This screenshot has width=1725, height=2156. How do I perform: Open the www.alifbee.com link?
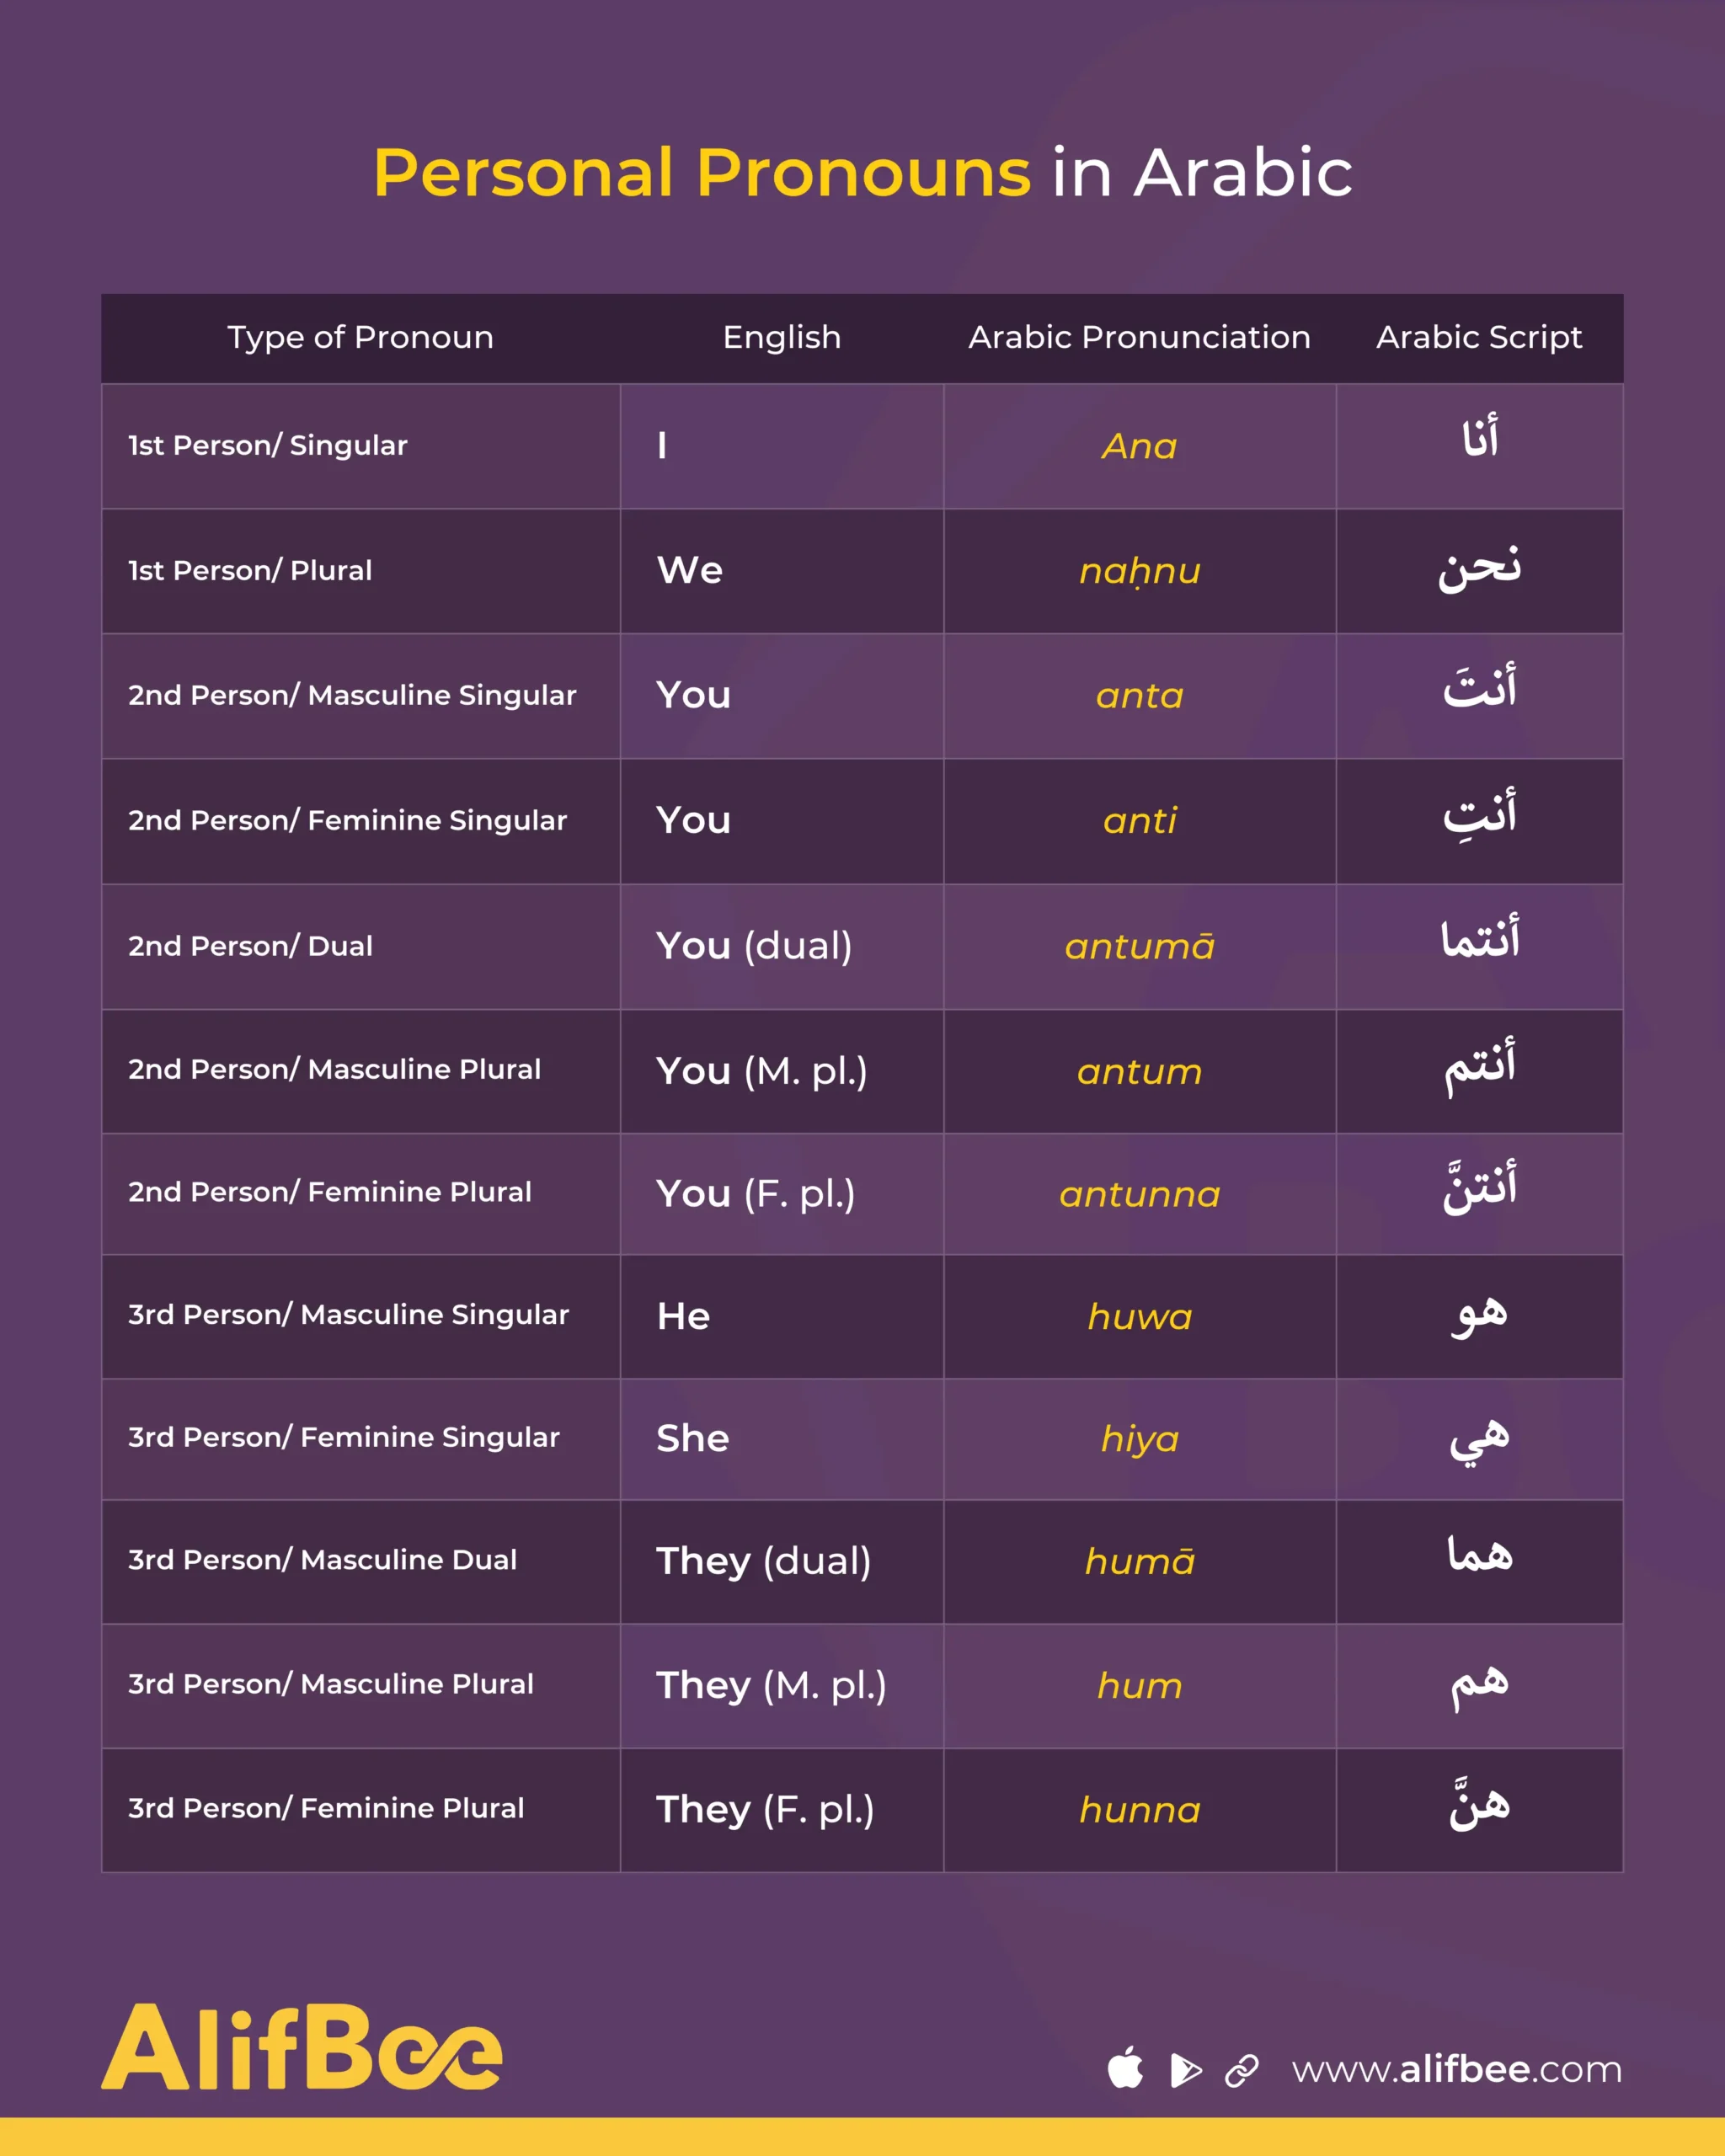[x=1456, y=2069]
